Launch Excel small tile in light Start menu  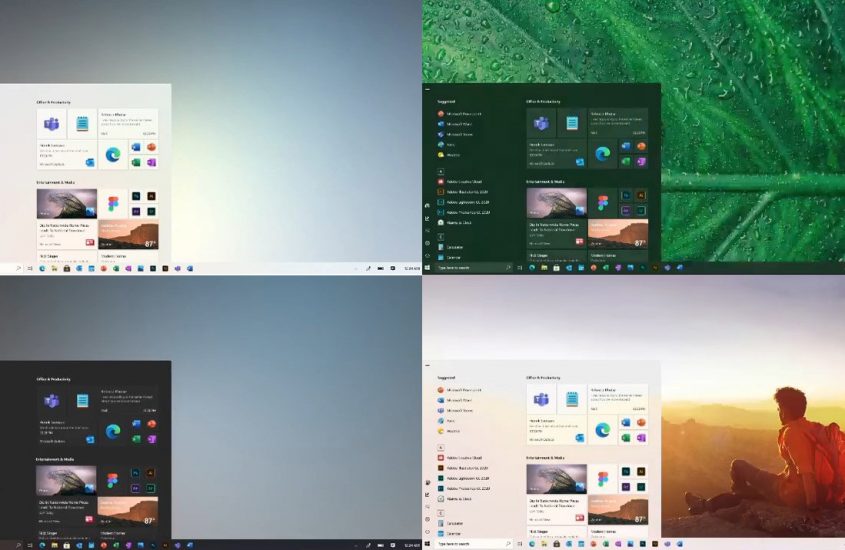click(x=136, y=162)
